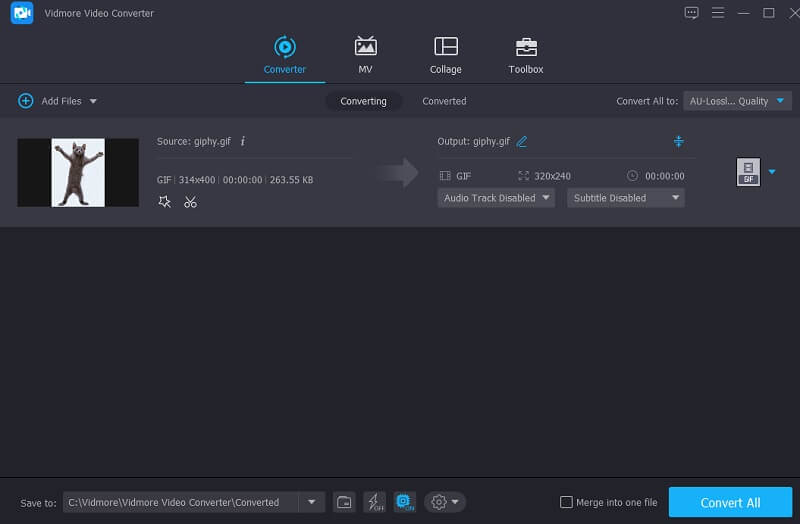Show source info for giphy.gif
The height and width of the screenshot is (524, 800).
(x=243, y=142)
